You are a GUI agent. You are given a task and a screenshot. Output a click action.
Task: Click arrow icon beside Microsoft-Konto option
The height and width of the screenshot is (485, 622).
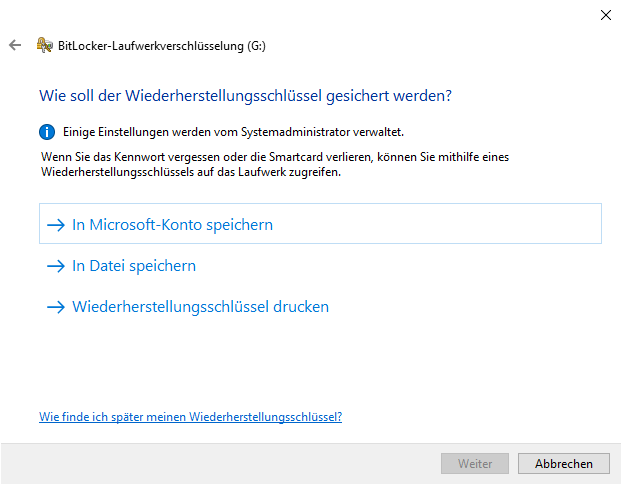point(55,225)
